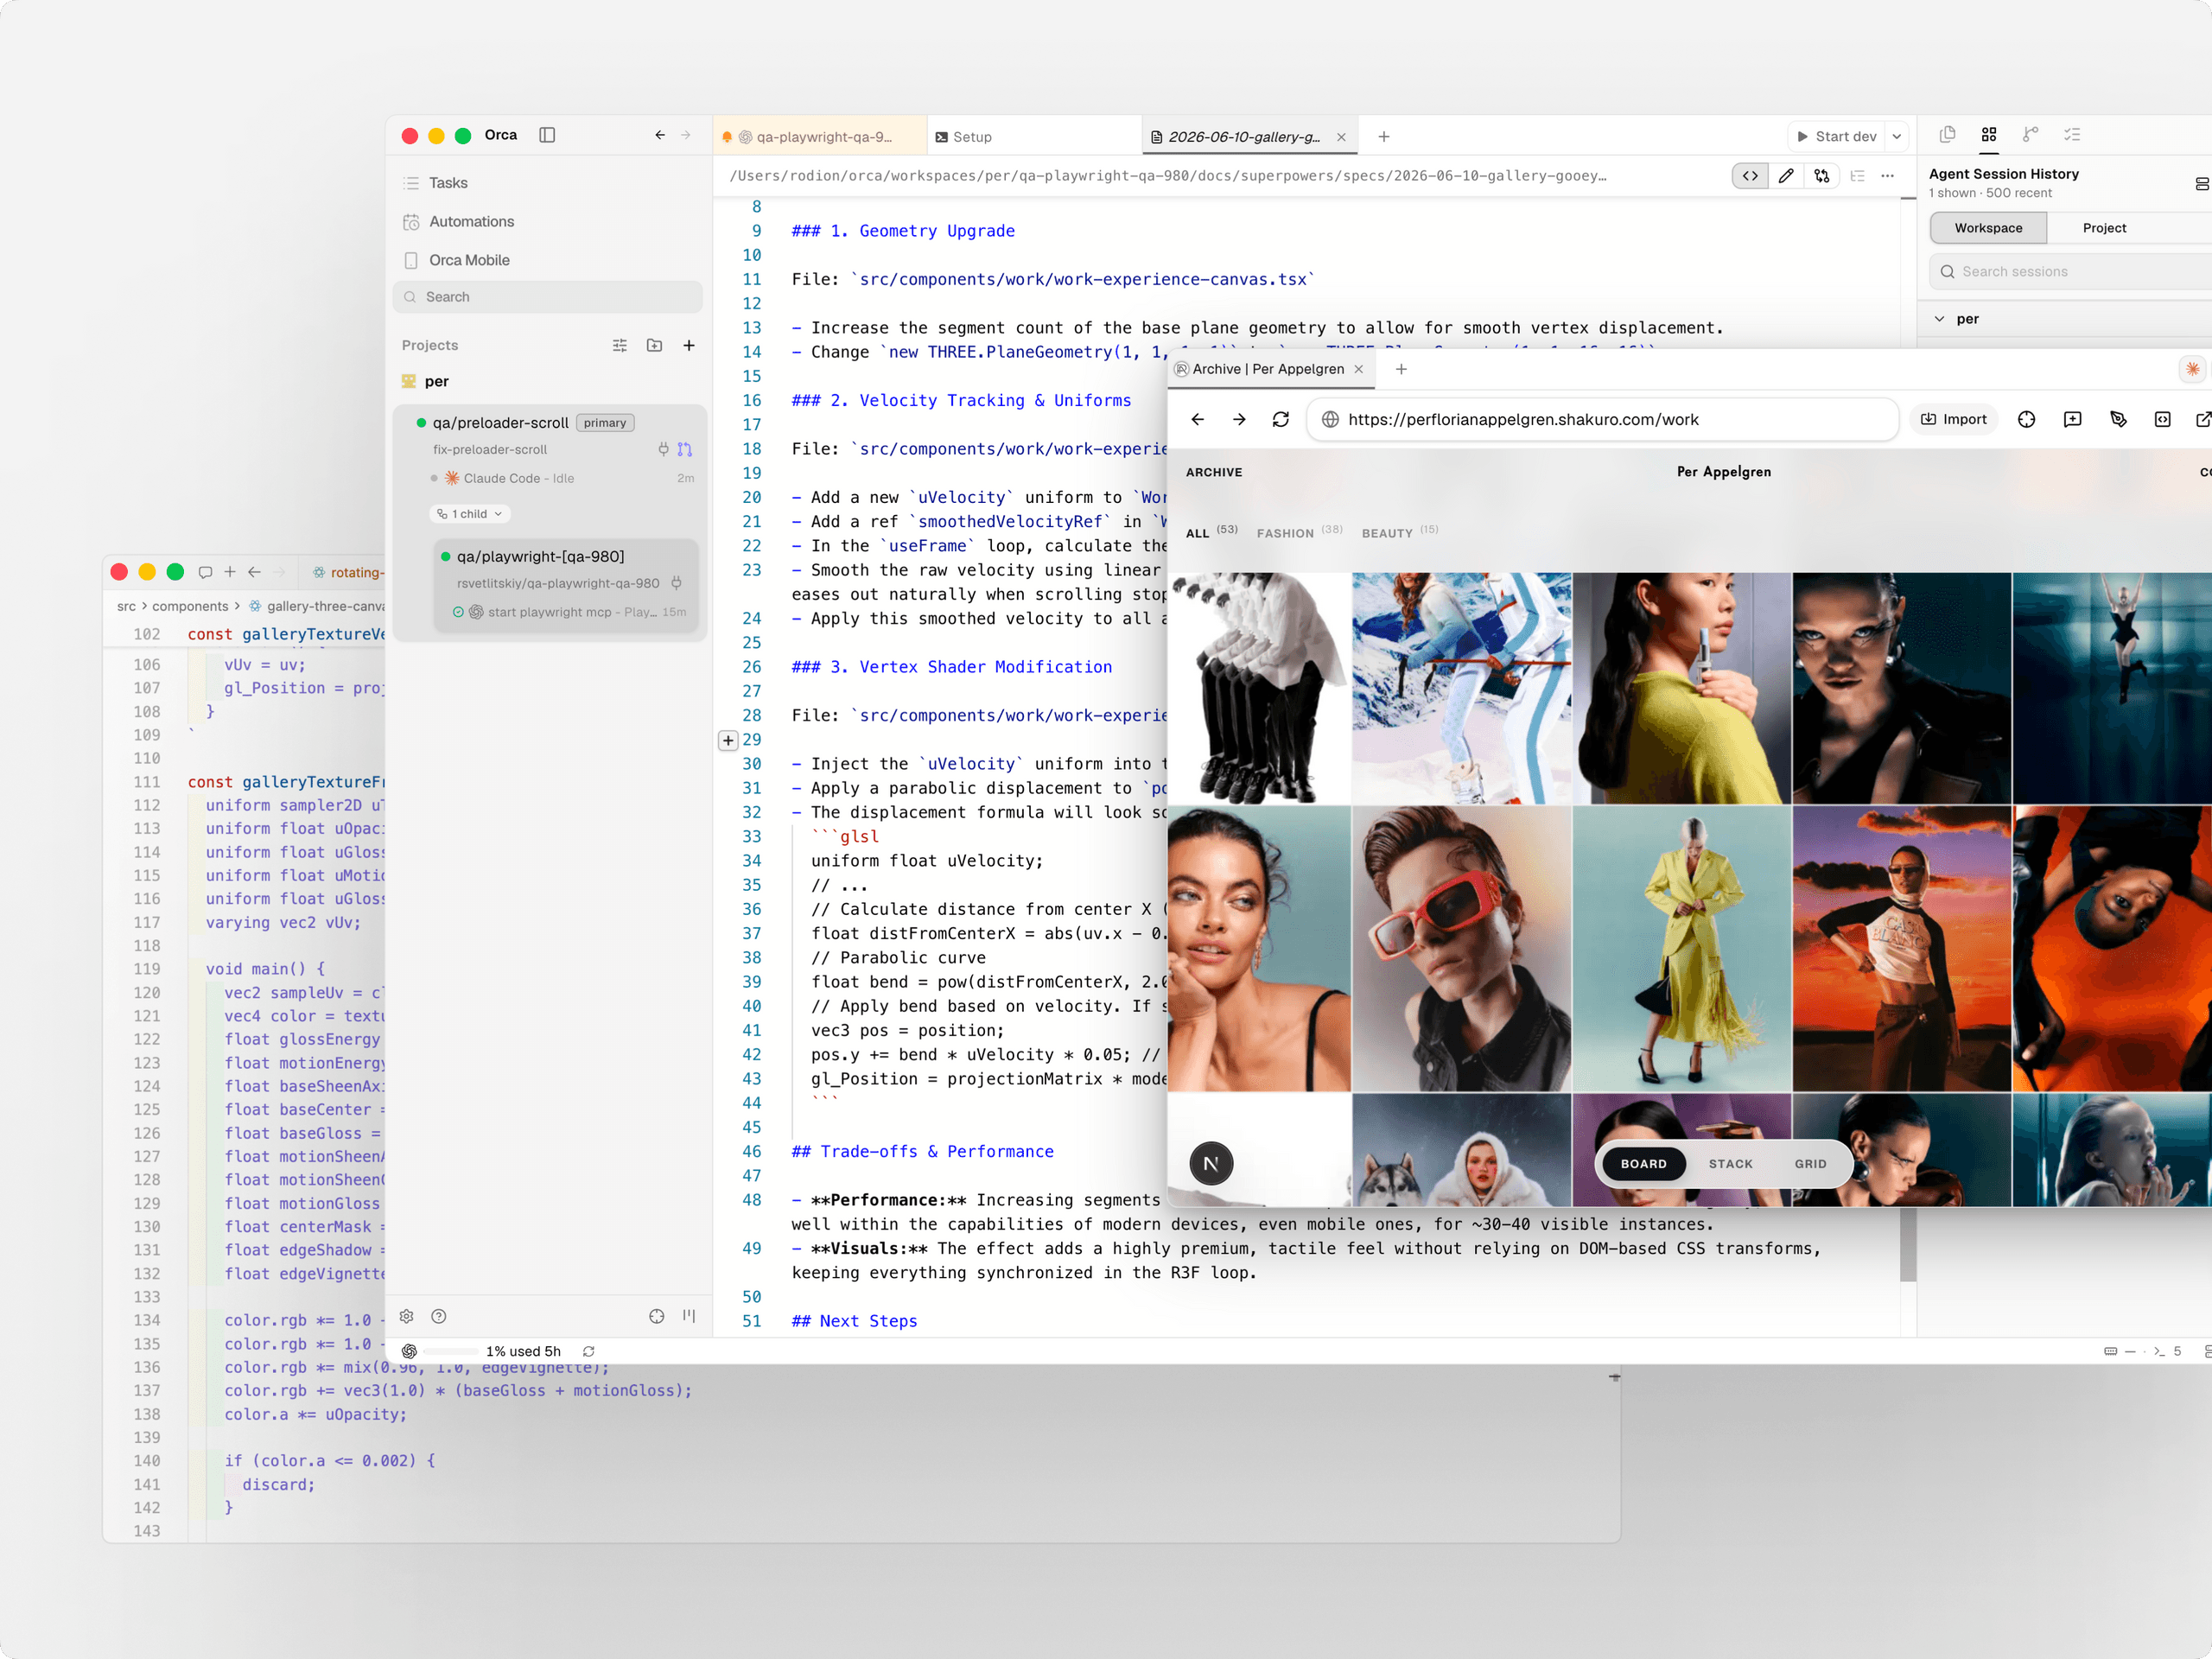The height and width of the screenshot is (1659, 2212).
Task: Click the Import button in browser toolbar
Action: click(1953, 420)
